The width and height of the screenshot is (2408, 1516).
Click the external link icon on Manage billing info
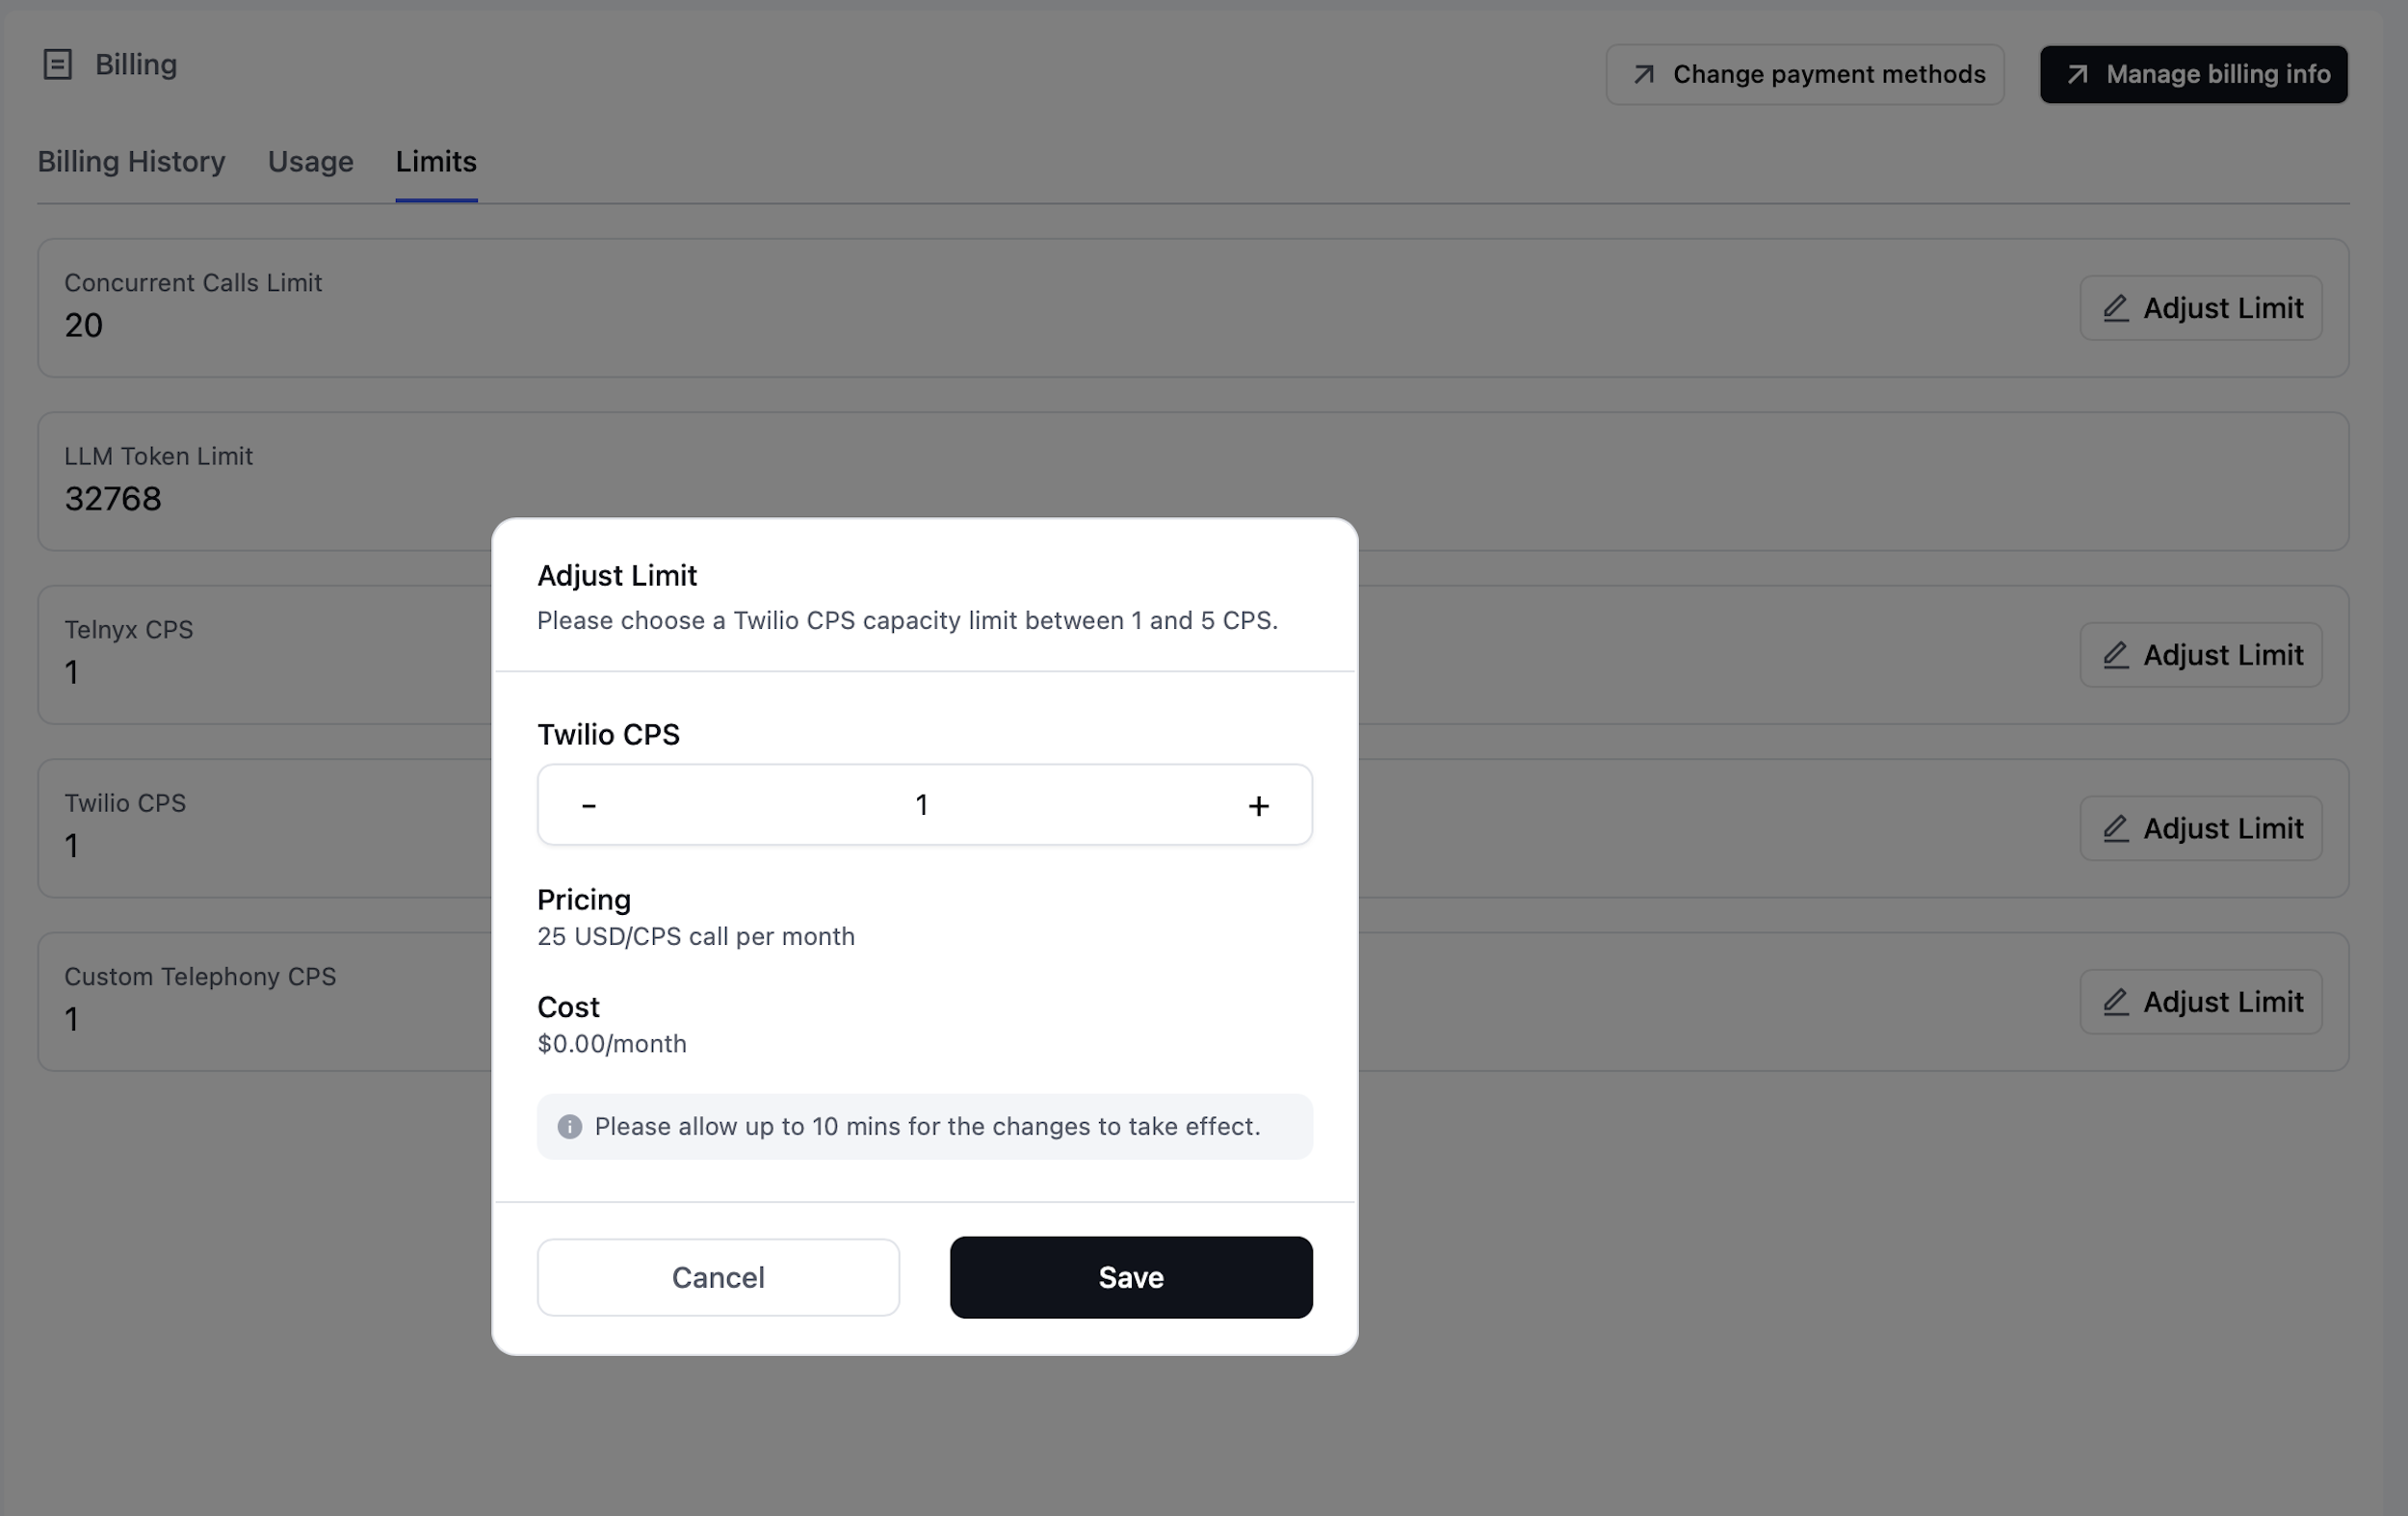point(2076,74)
